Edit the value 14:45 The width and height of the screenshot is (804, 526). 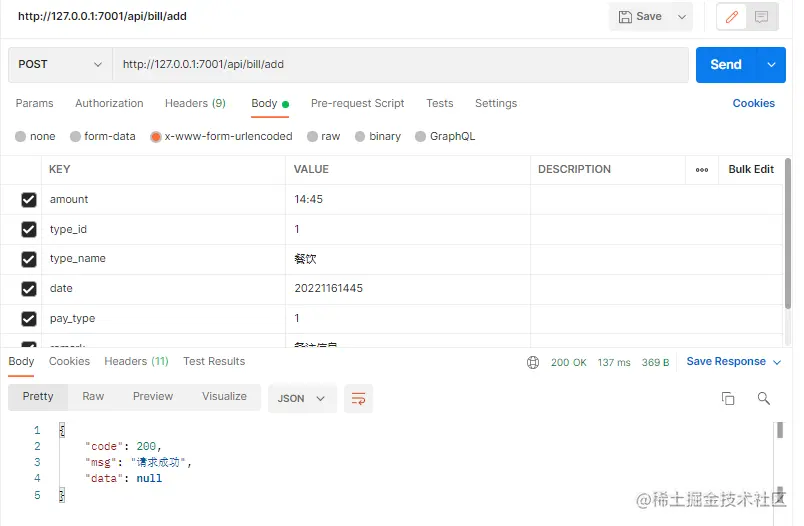[x=408, y=199]
